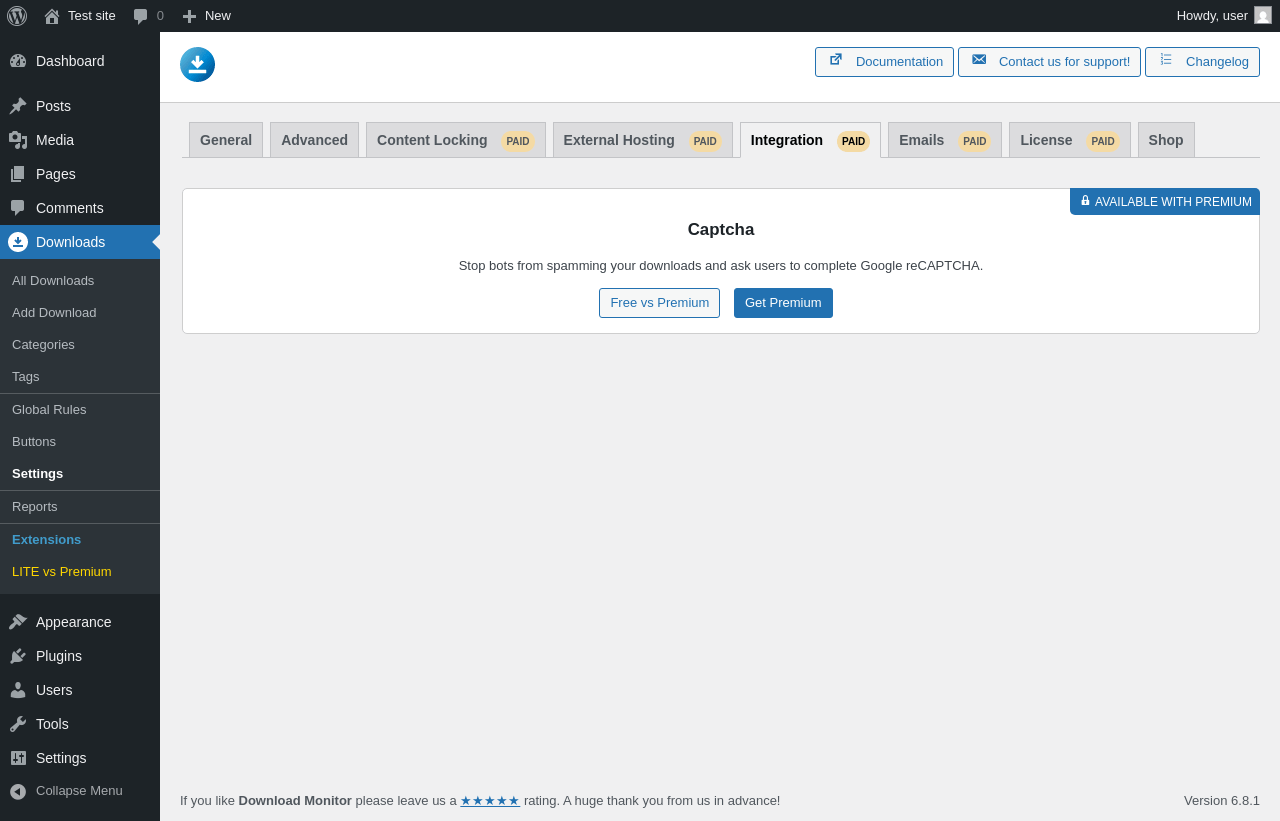Click the New label in admin bar
The width and height of the screenshot is (1280, 821).
[218, 16]
